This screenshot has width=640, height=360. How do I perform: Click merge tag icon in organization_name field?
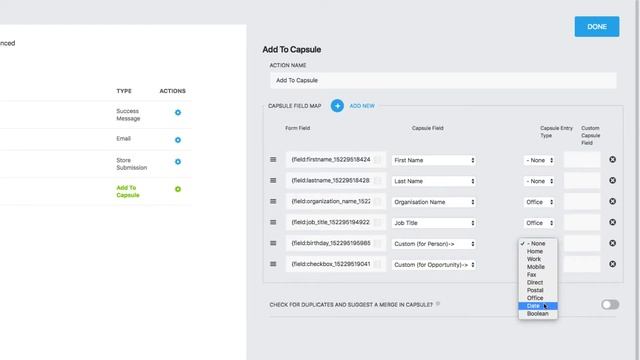click(x=378, y=201)
